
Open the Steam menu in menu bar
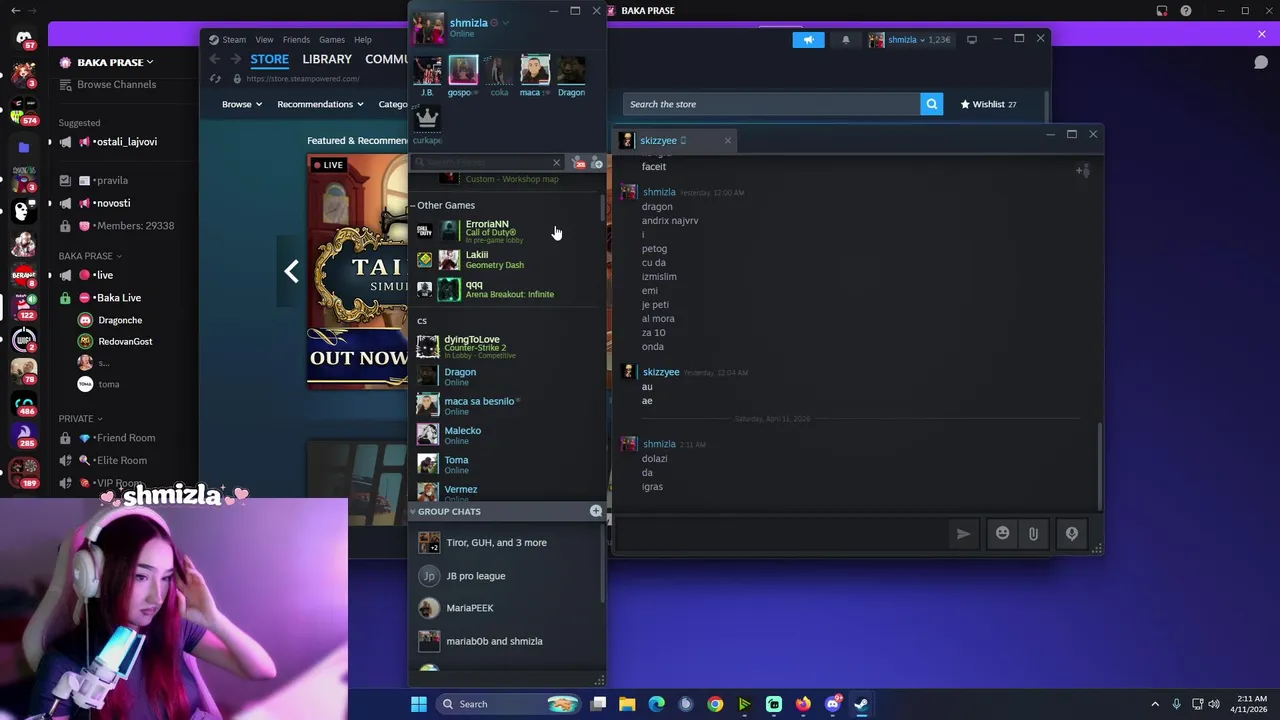pyautogui.click(x=234, y=40)
